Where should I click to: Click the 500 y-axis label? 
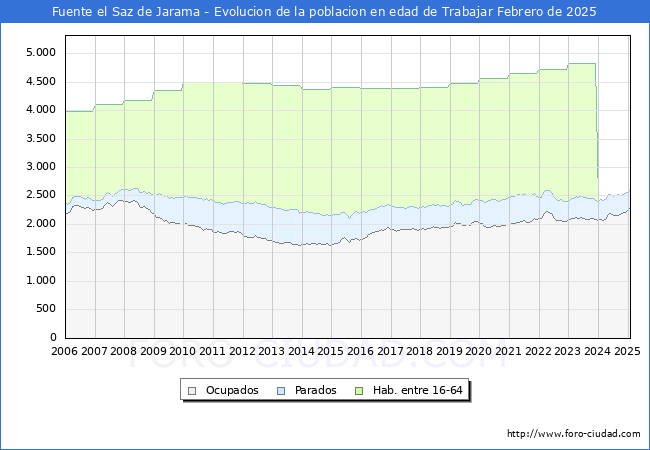tap(47, 309)
